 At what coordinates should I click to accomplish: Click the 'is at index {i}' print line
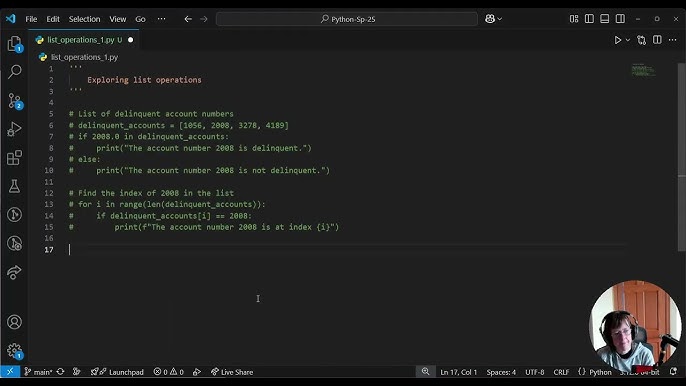(x=204, y=227)
